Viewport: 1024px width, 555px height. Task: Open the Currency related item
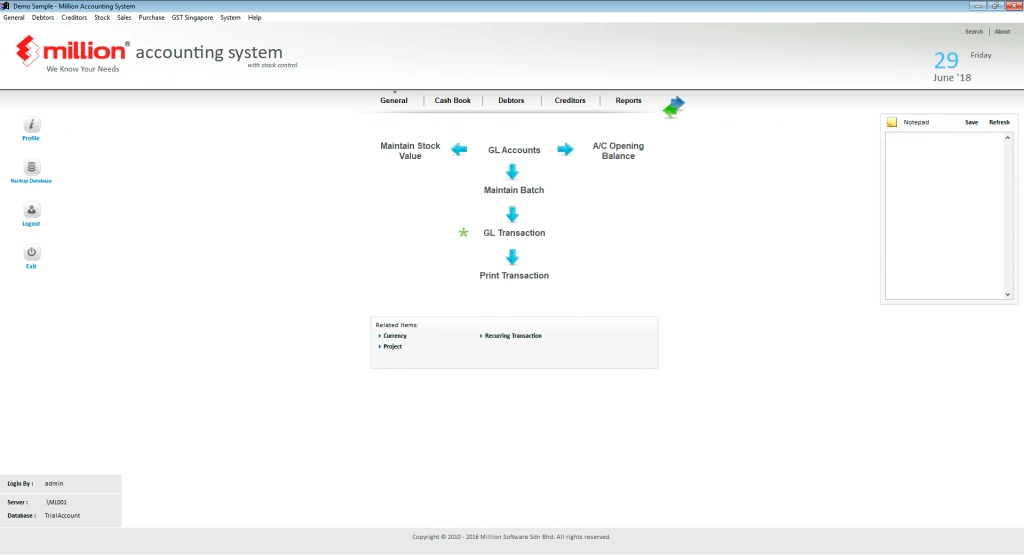(x=395, y=336)
